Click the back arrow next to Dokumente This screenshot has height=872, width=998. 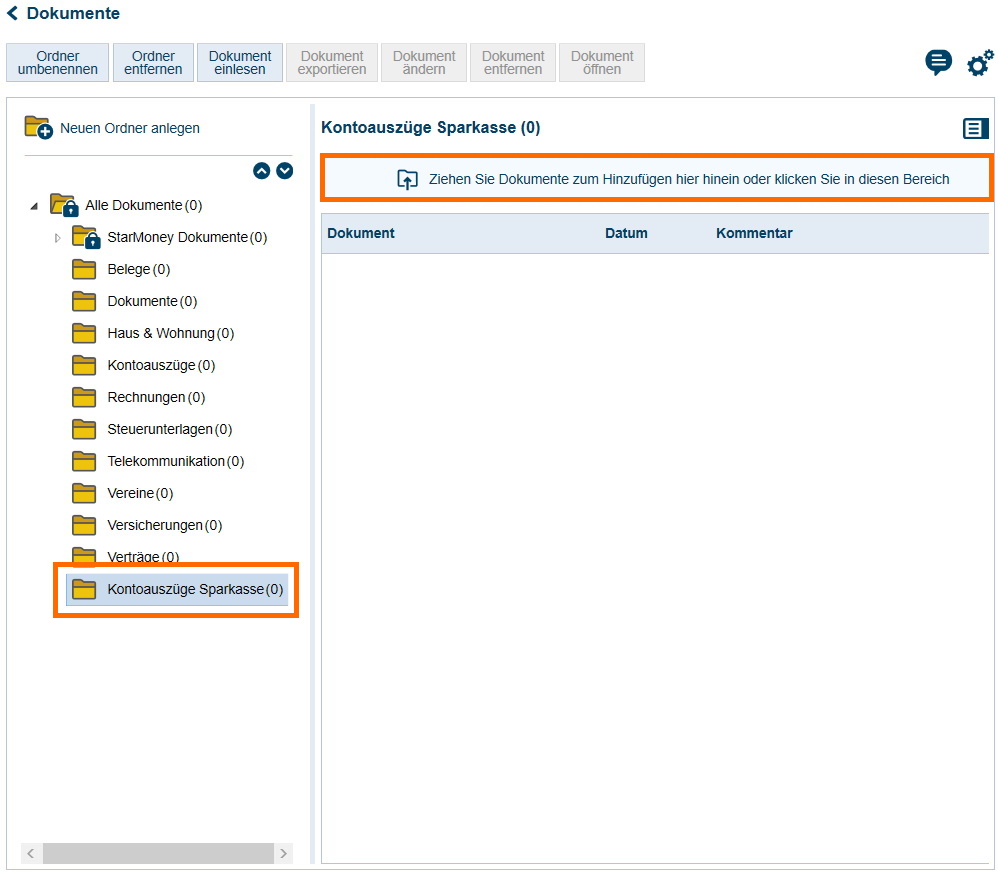pos(13,13)
